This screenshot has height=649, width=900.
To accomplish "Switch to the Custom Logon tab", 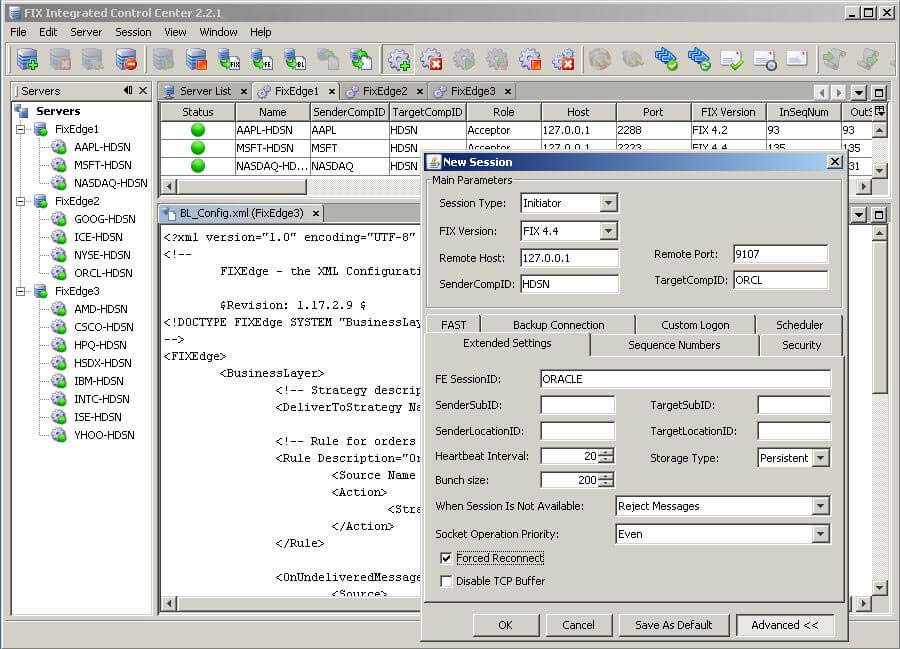I will click(x=695, y=325).
